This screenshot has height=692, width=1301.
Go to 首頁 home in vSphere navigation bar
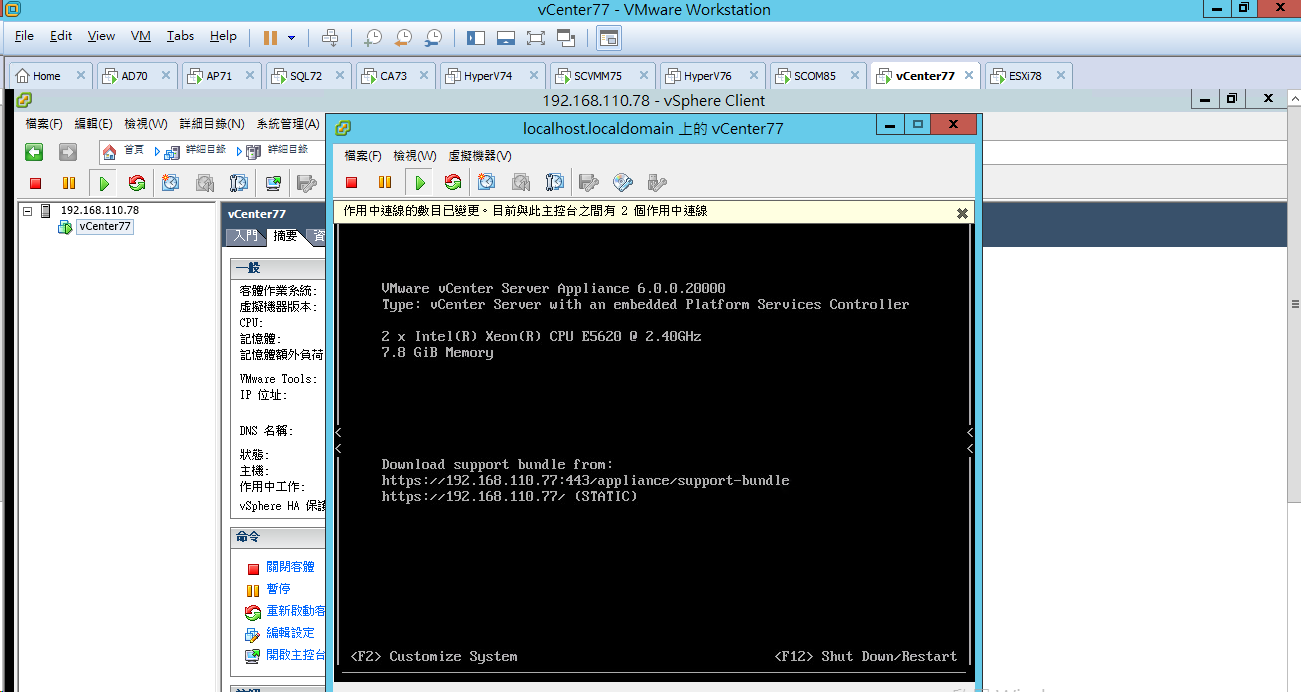124,151
